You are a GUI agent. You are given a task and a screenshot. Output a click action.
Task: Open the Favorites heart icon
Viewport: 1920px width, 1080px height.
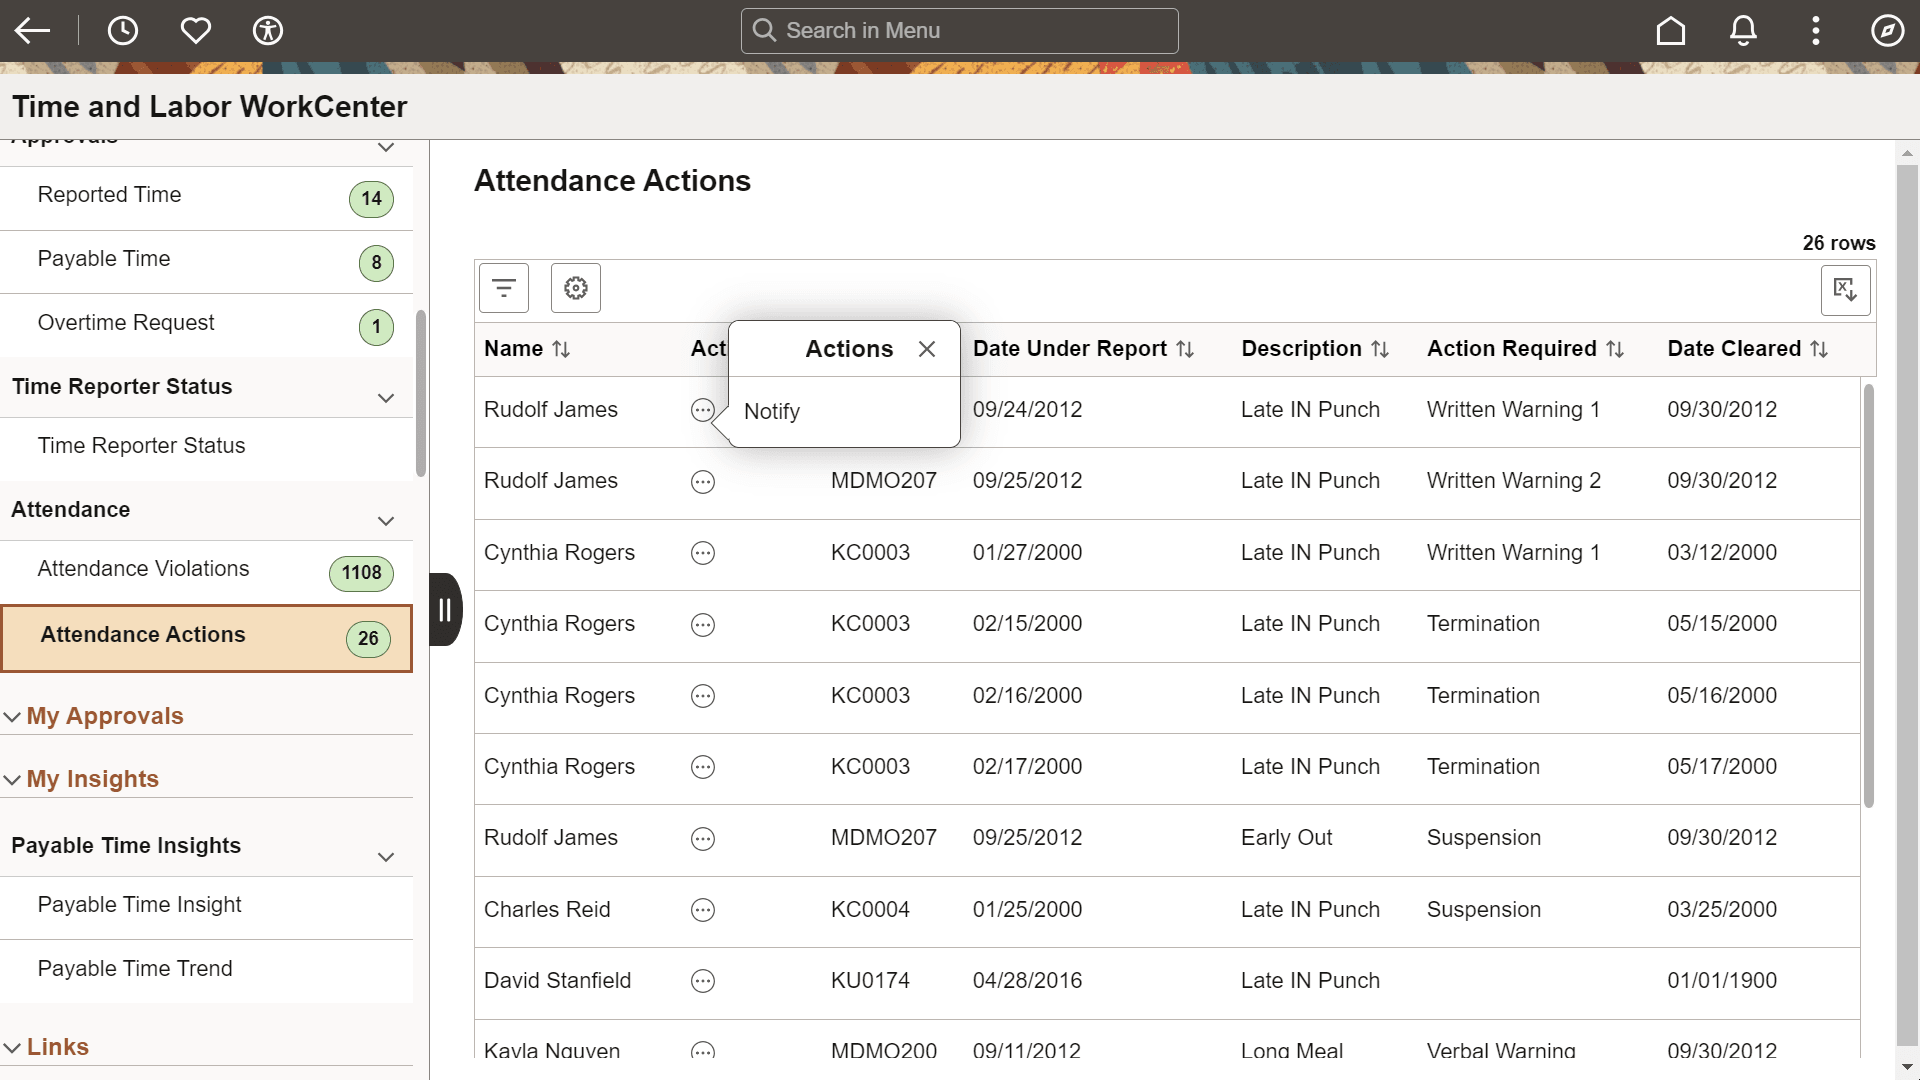[x=196, y=30]
